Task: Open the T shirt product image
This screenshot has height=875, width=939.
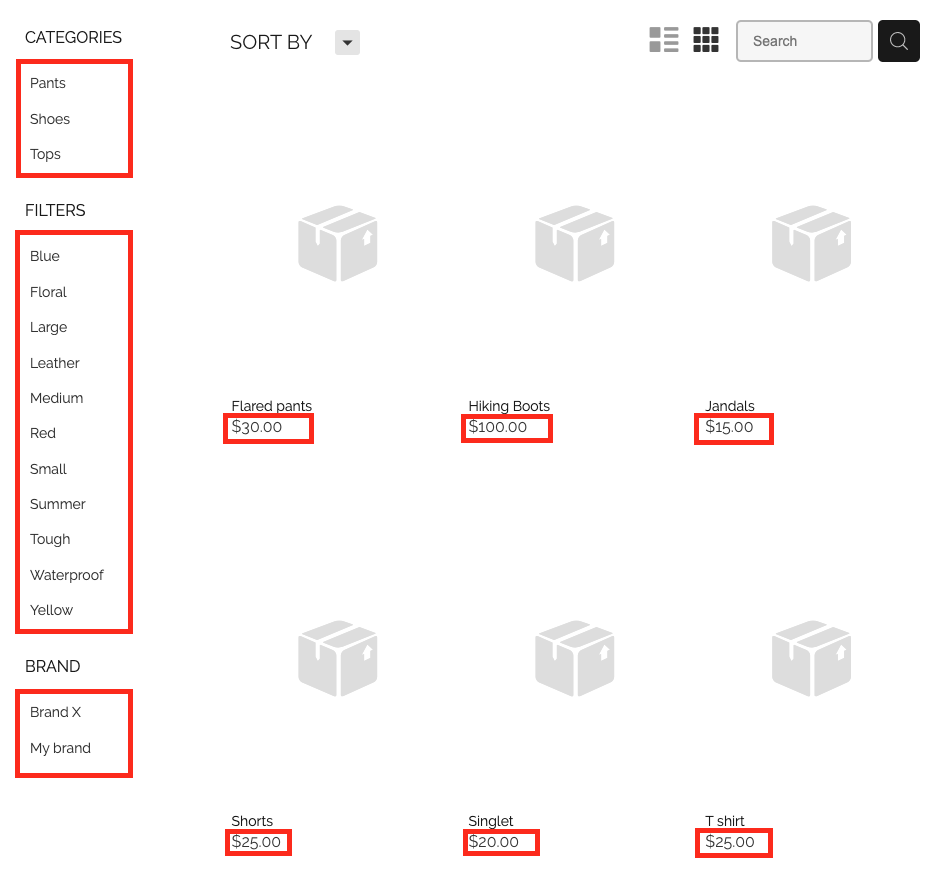Action: 811,658
